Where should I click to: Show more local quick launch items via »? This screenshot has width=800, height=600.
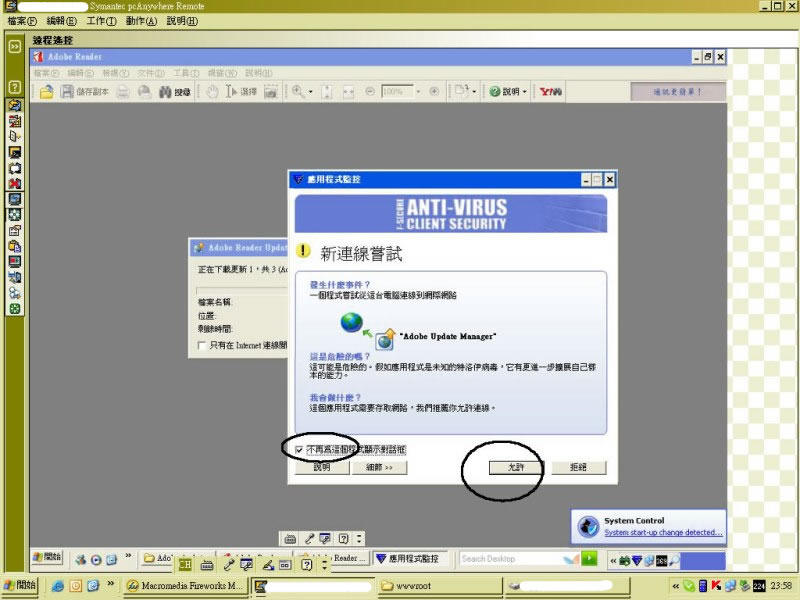pyautogui.click(x=110, y=584)
